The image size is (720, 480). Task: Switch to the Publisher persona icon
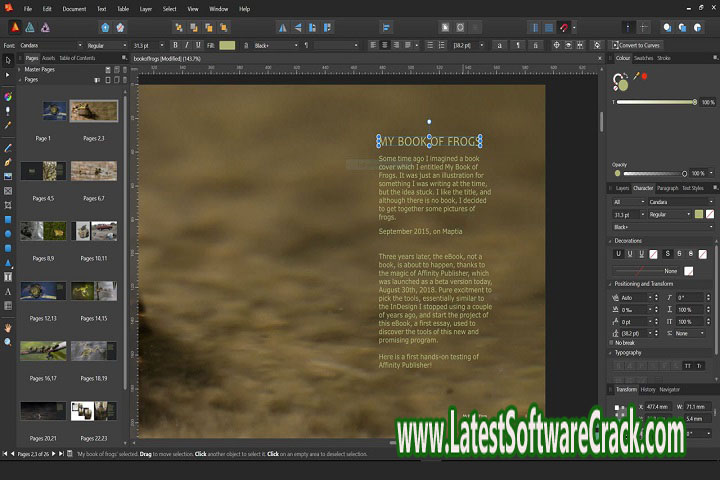click(15, 28)
